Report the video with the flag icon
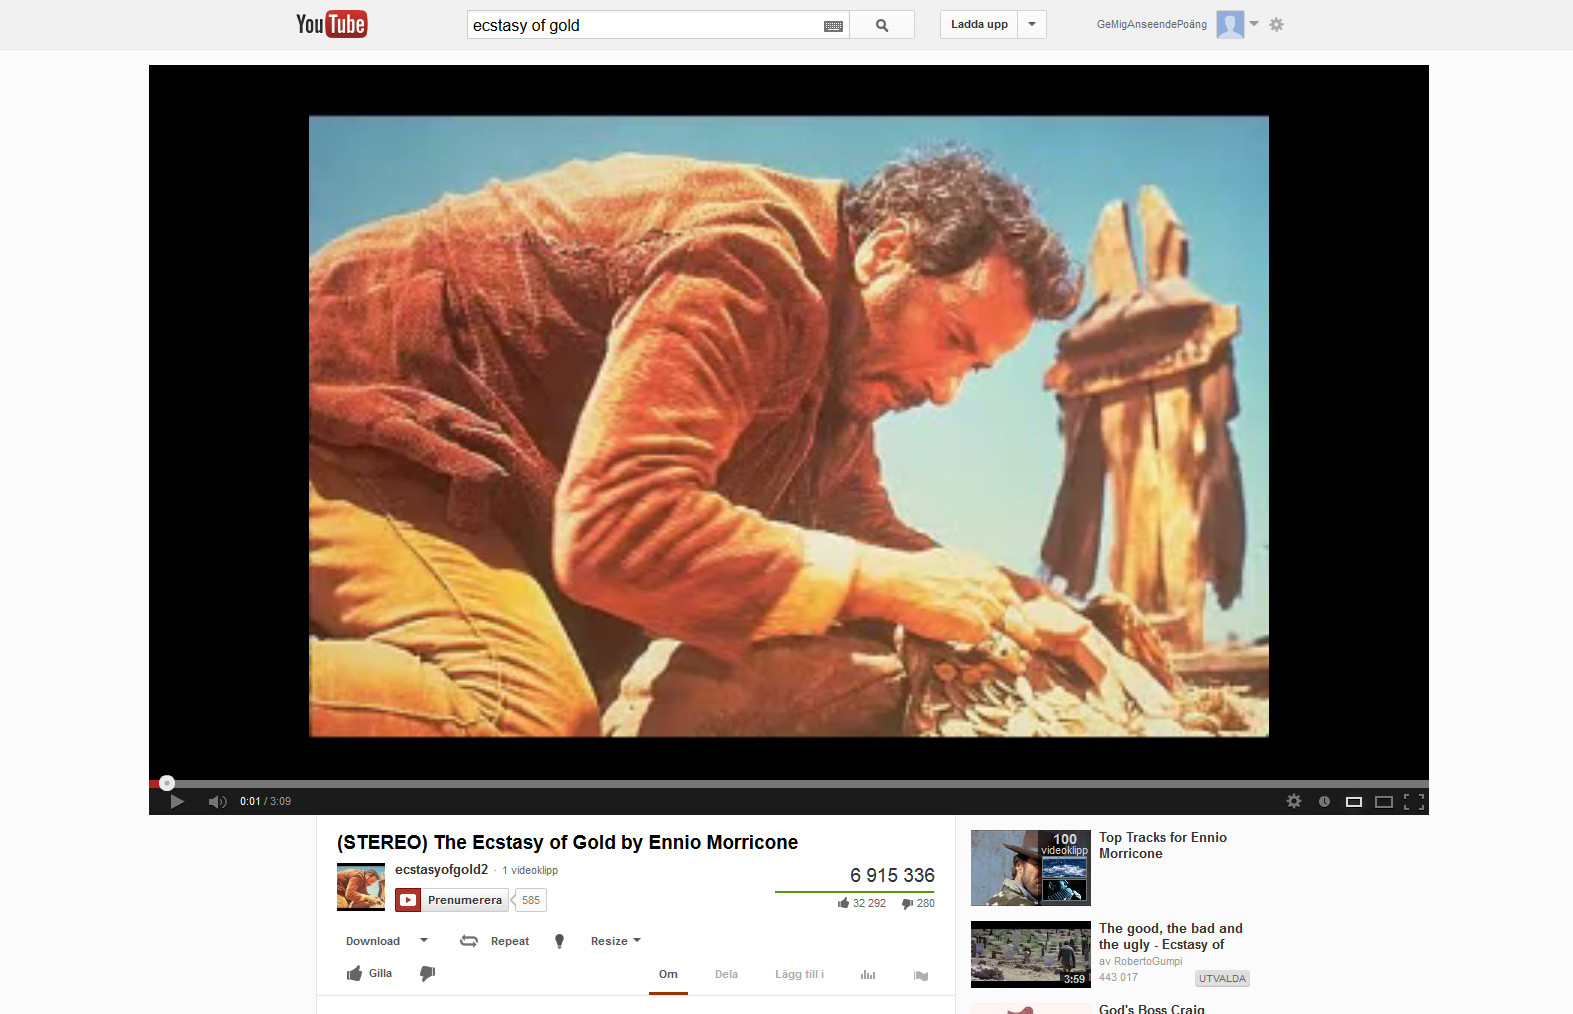The height and width of the screenshot is (1014, 1573). pyautogui.click(x=921, y=975)
